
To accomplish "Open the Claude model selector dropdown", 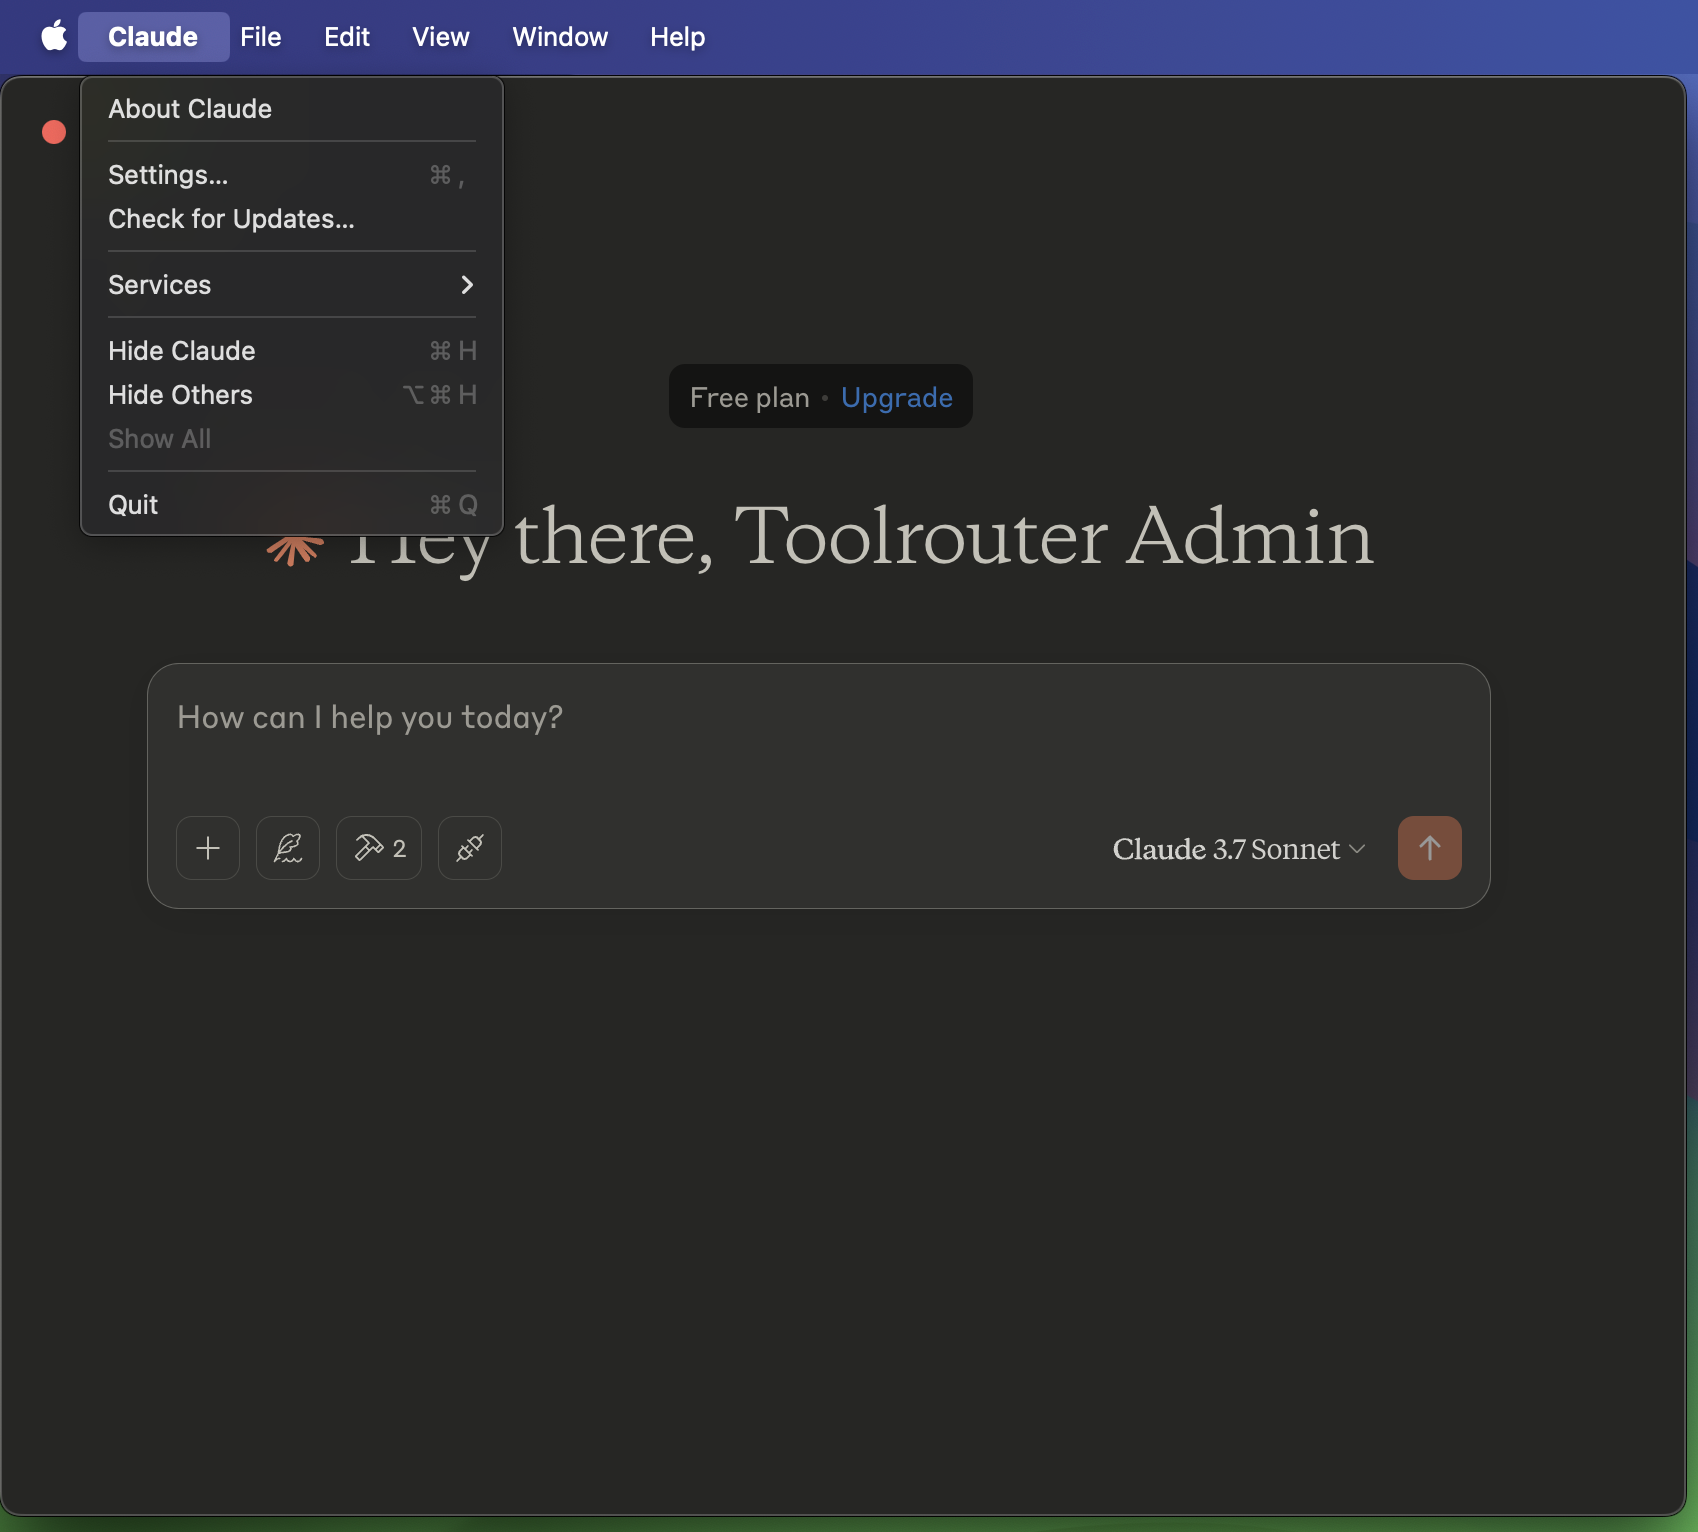I will [1239, 849].
